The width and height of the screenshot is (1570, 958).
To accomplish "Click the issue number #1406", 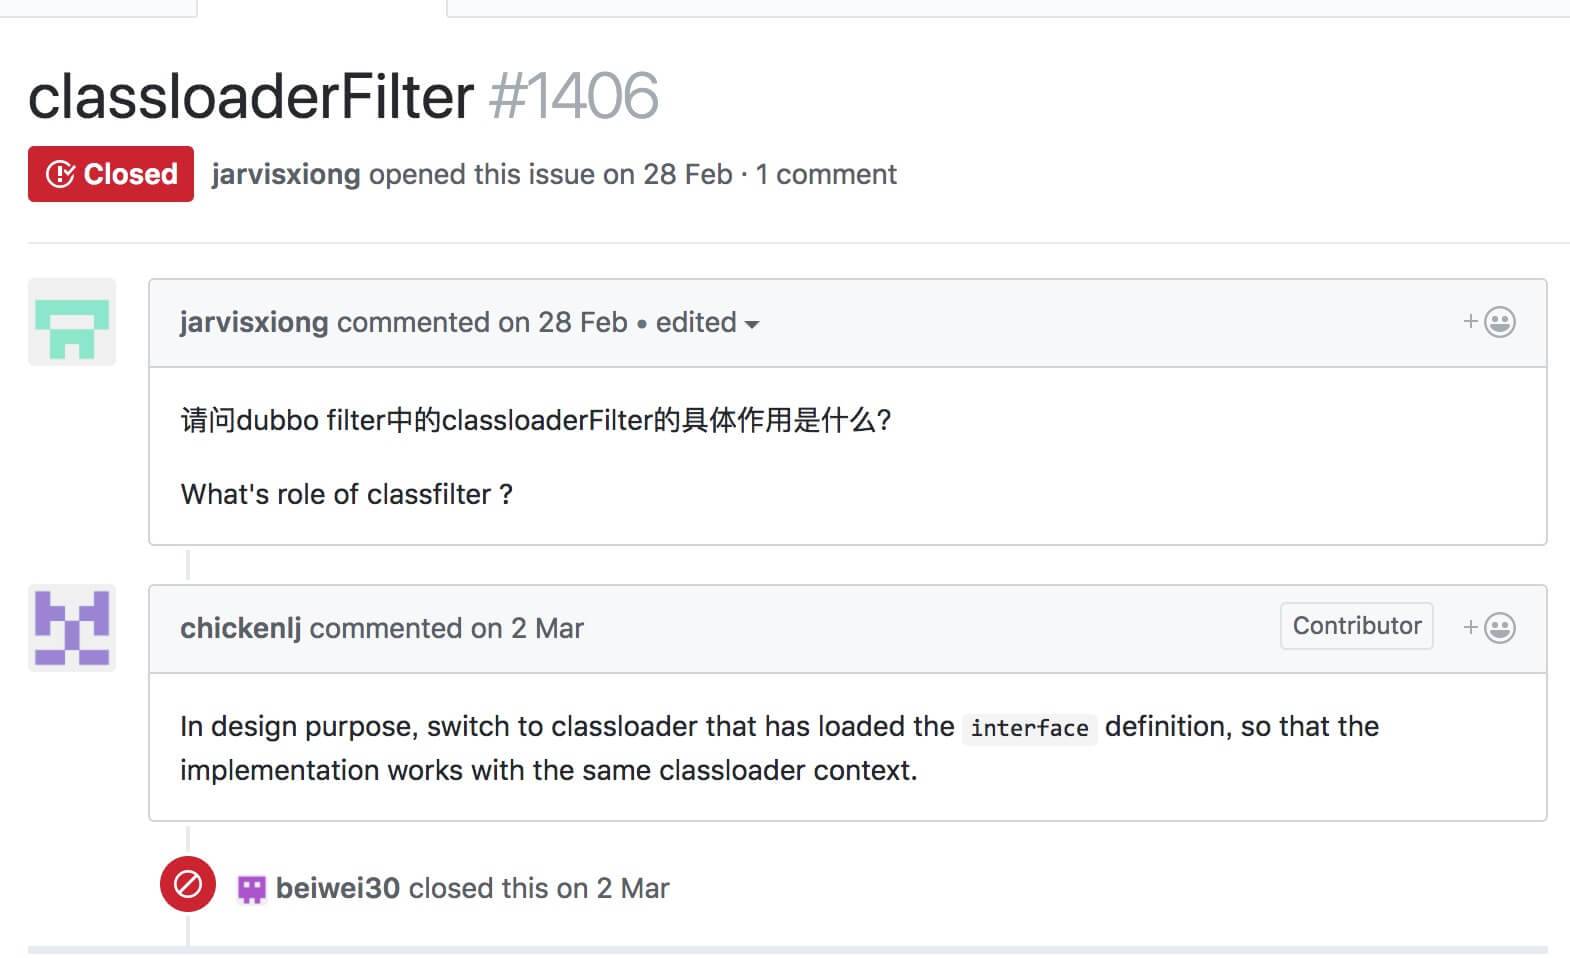I will point(574,96).
